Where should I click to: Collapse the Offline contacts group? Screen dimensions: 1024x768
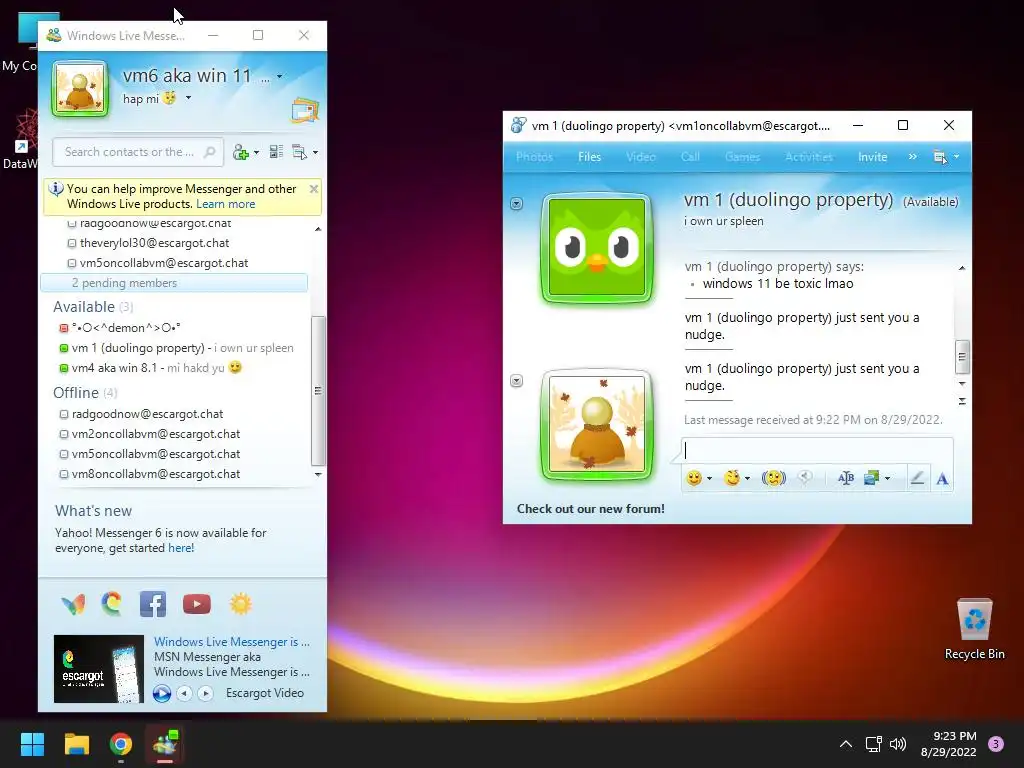[x=76, y=393]
